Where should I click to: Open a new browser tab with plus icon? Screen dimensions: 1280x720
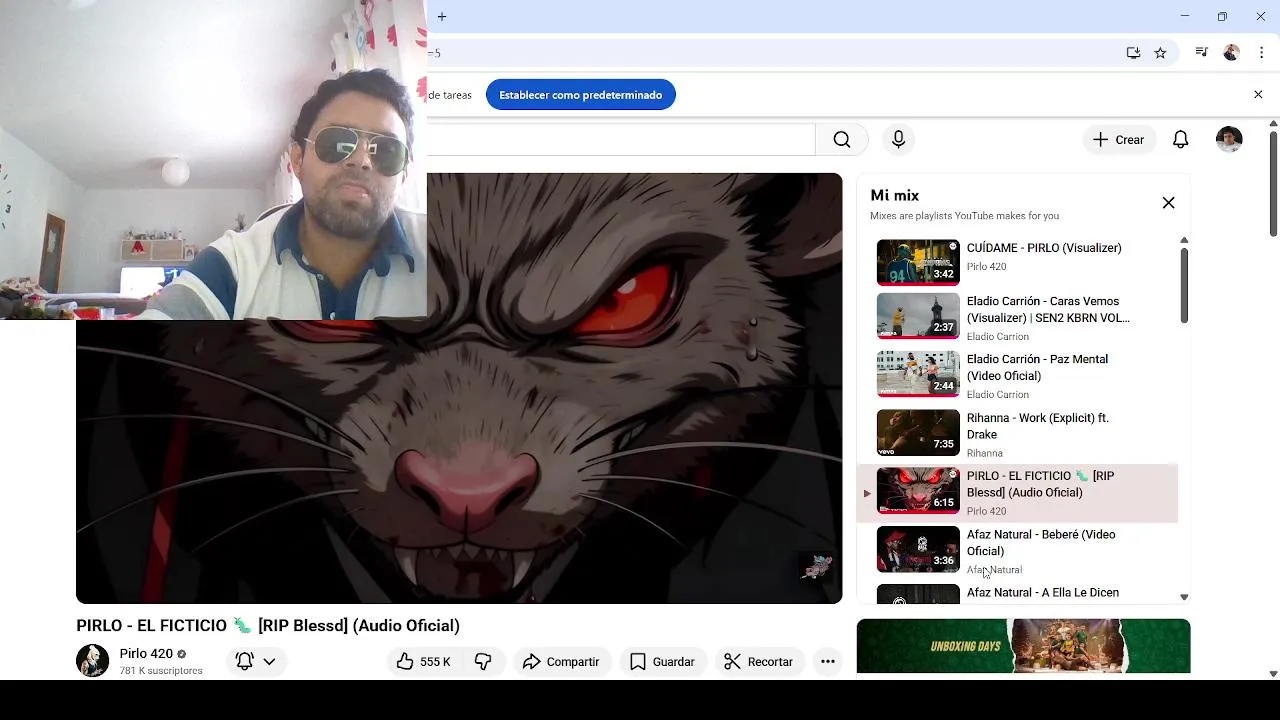tap(442, 16)
